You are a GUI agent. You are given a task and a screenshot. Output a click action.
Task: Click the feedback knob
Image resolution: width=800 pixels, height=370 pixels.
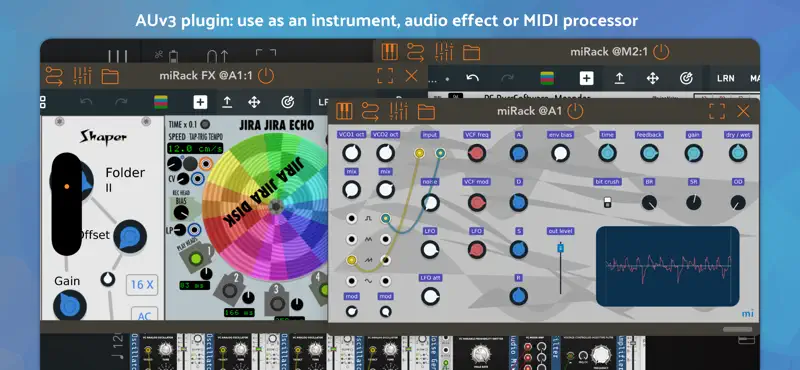pyautogui.click(x=649, y=153)
